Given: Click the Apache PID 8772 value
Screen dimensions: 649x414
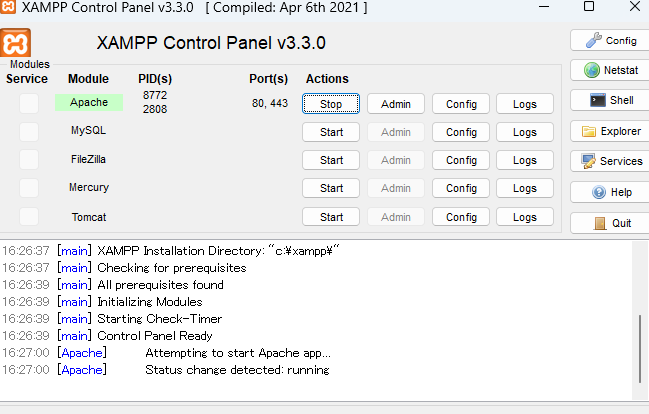Looking at the screenshot, I should pos(155,95).
